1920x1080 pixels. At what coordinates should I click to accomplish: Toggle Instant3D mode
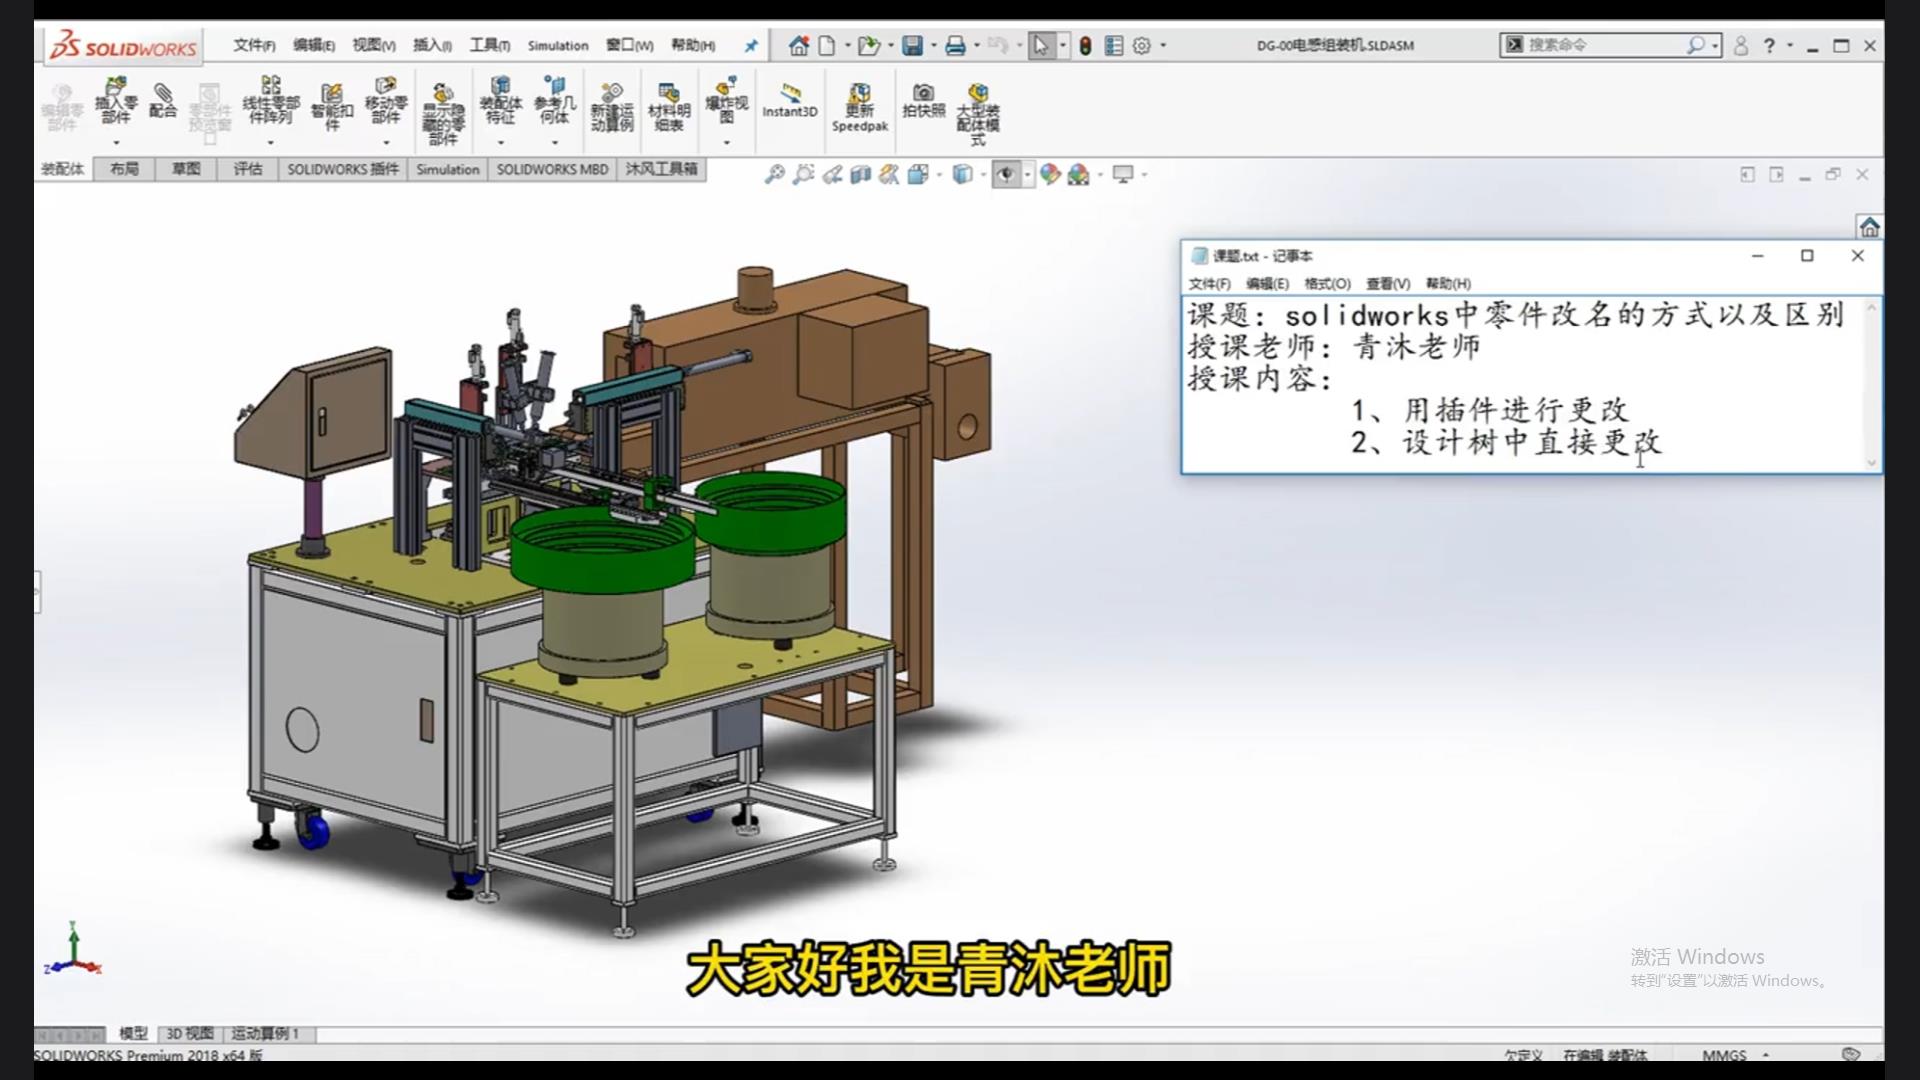tap(790, 101)
